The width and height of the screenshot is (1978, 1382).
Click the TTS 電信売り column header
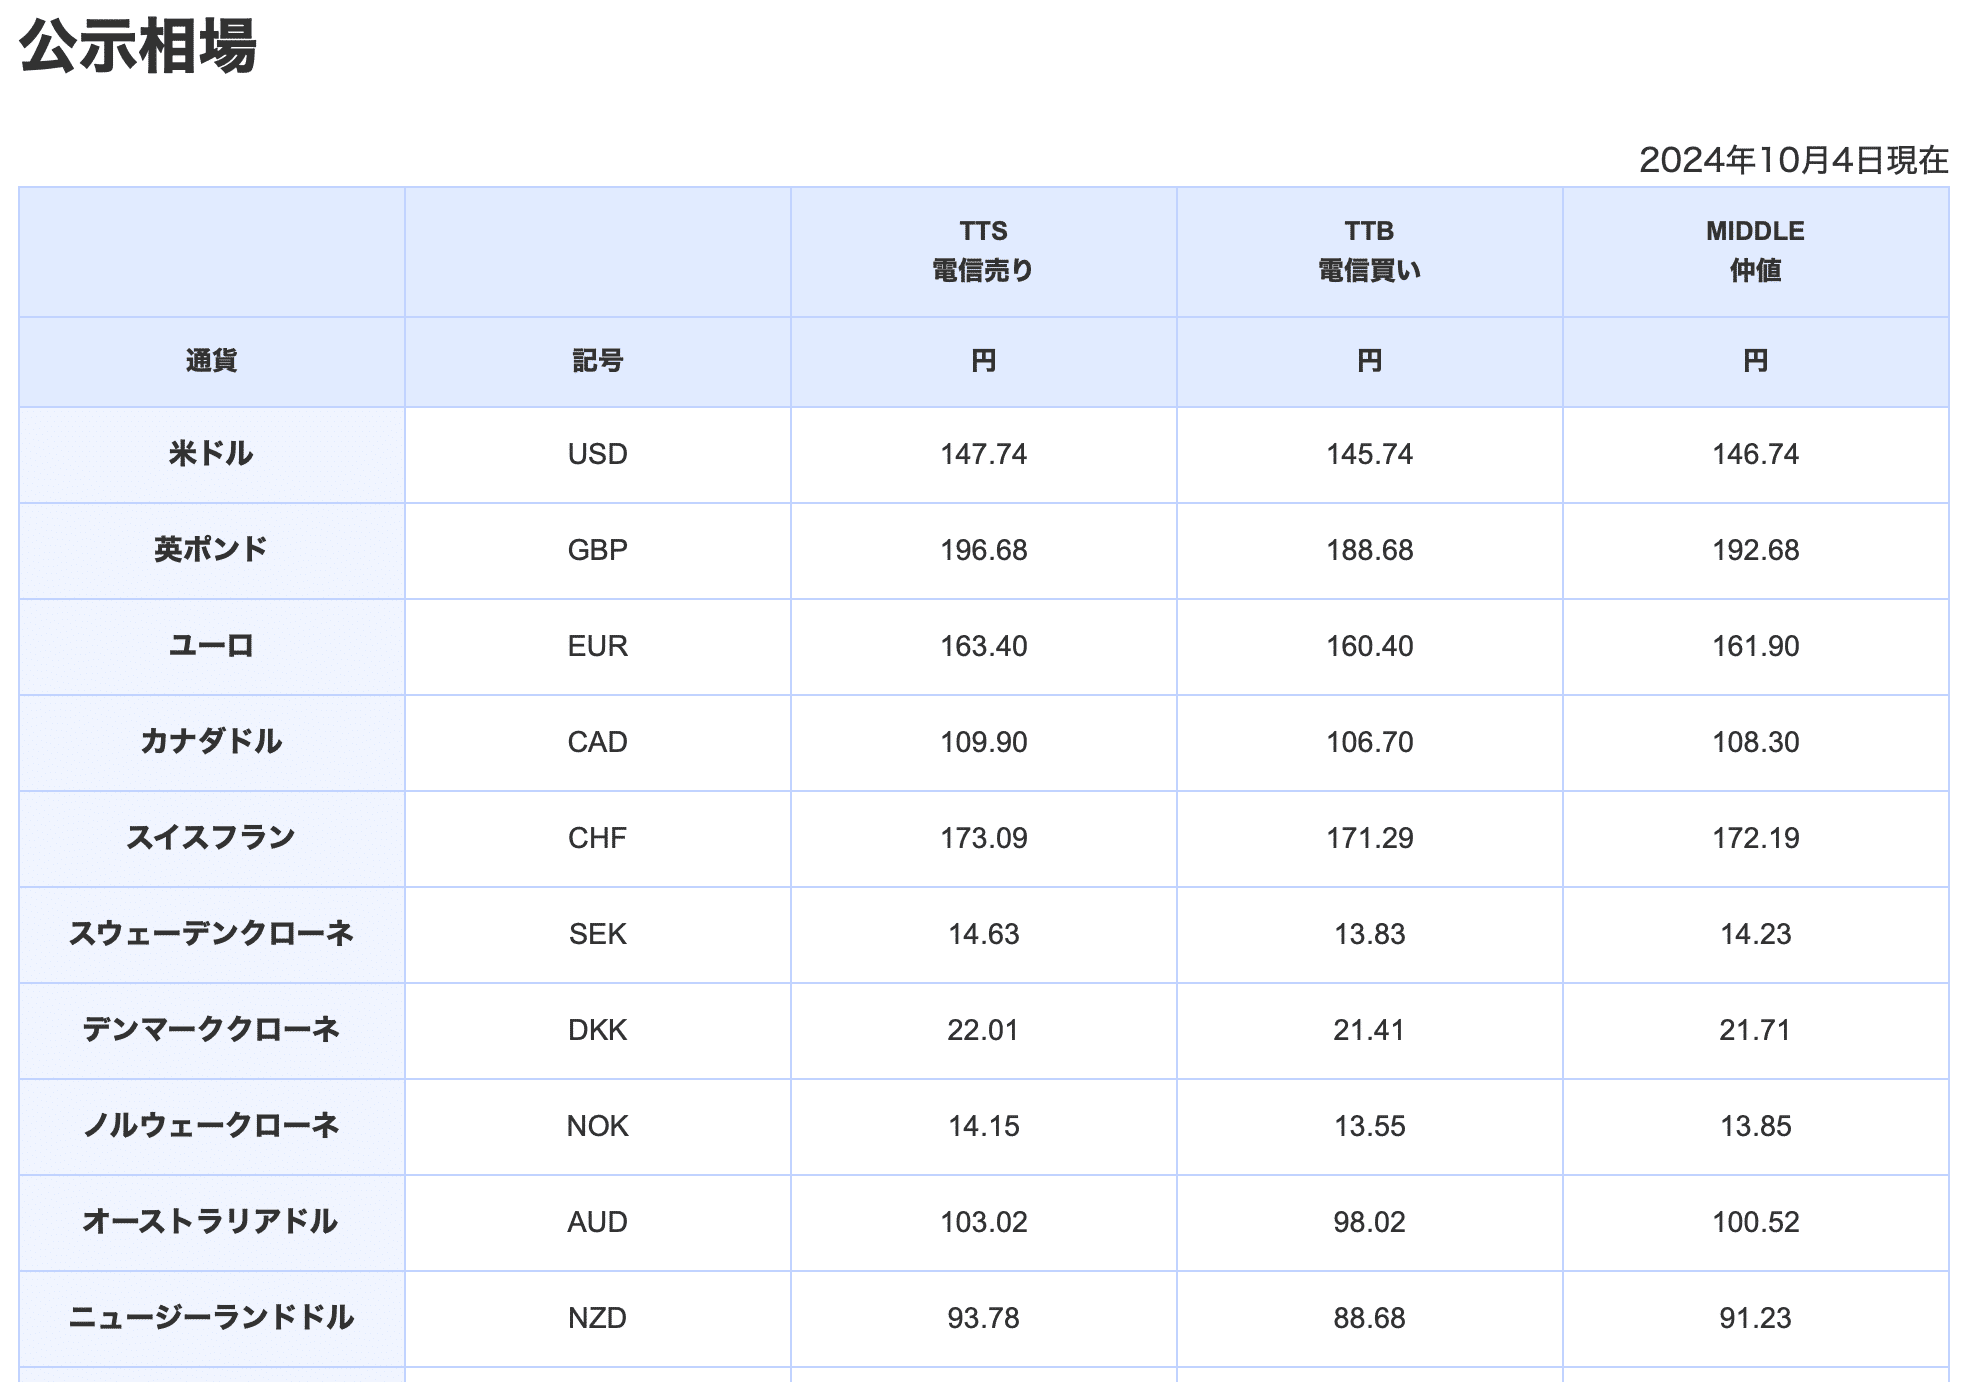coord(983,251)
